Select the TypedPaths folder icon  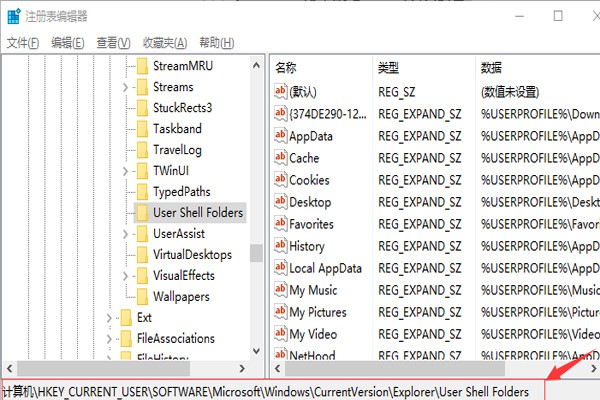[142, 192]
